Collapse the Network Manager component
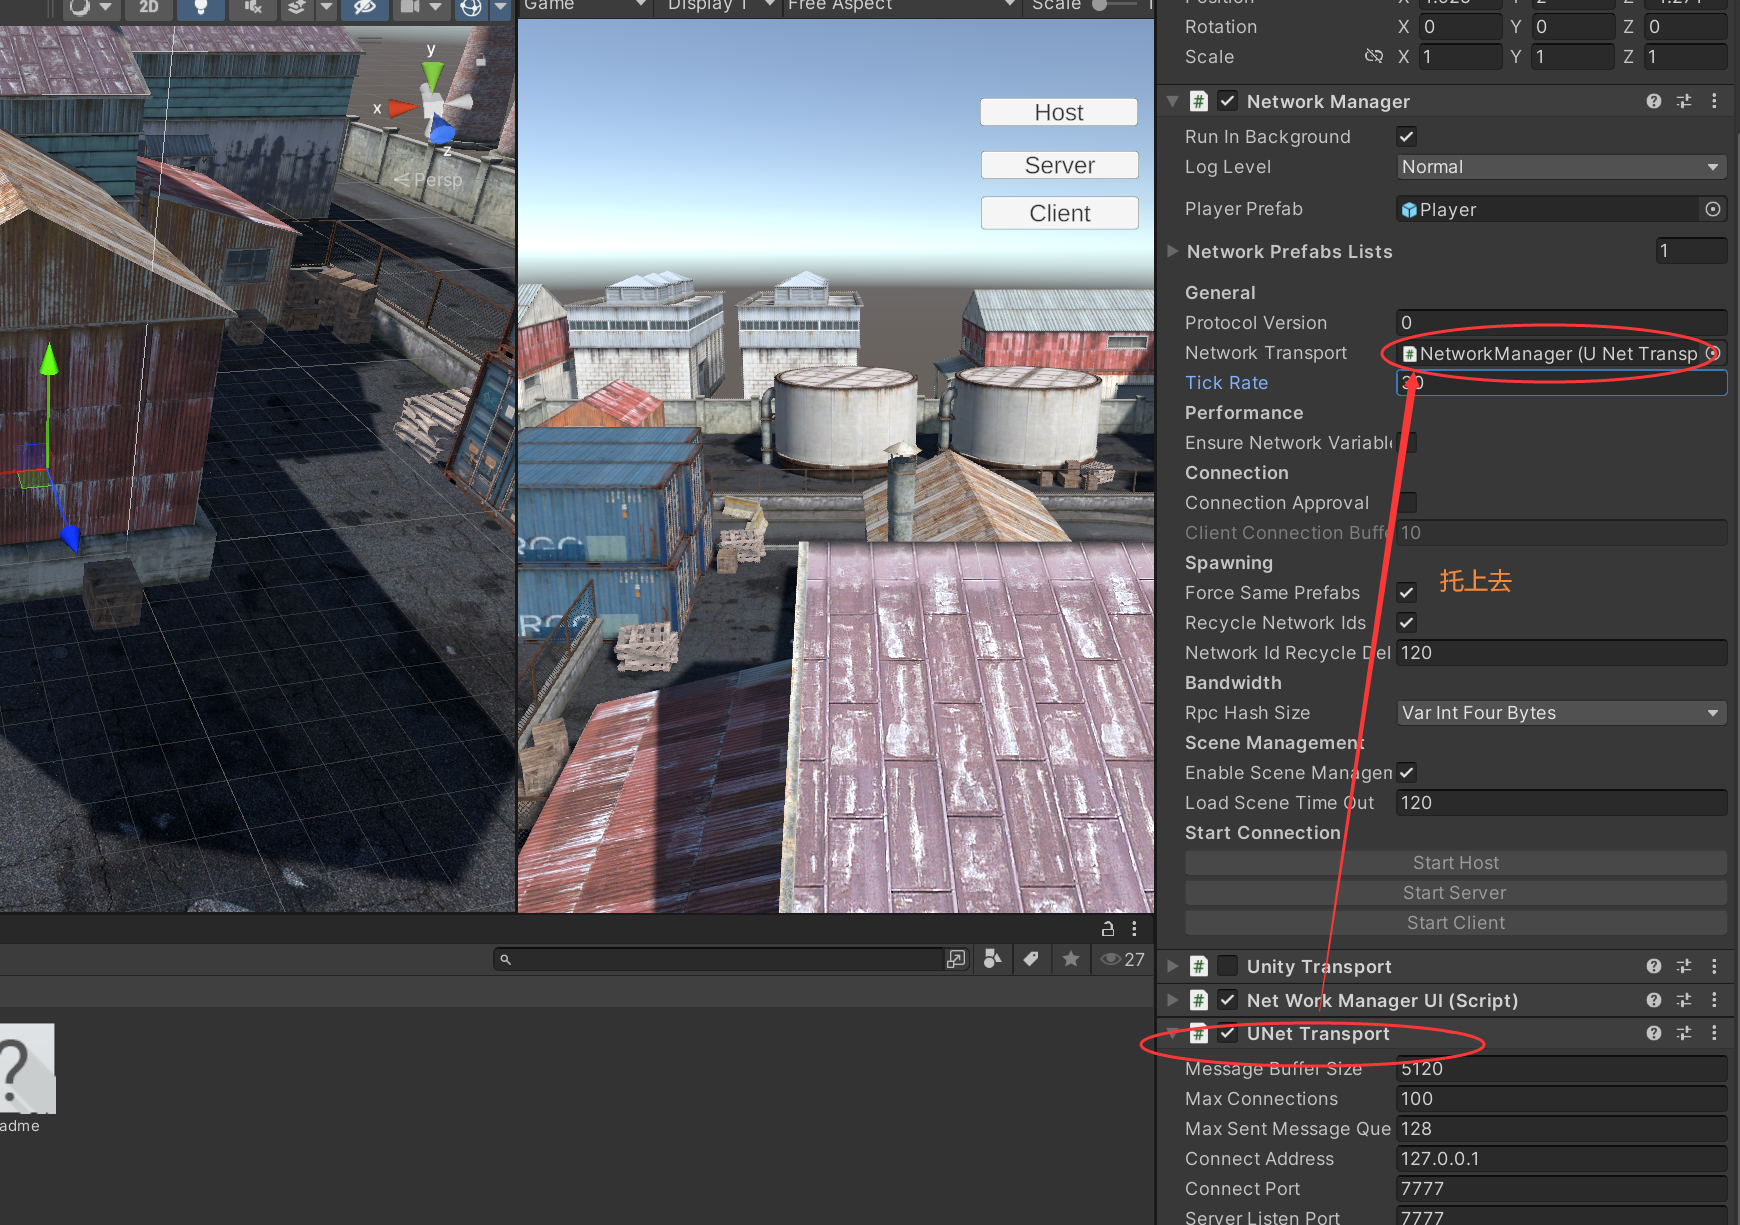Image resolution: width=1740 pixels, height=1225 pixels. 1172,101
